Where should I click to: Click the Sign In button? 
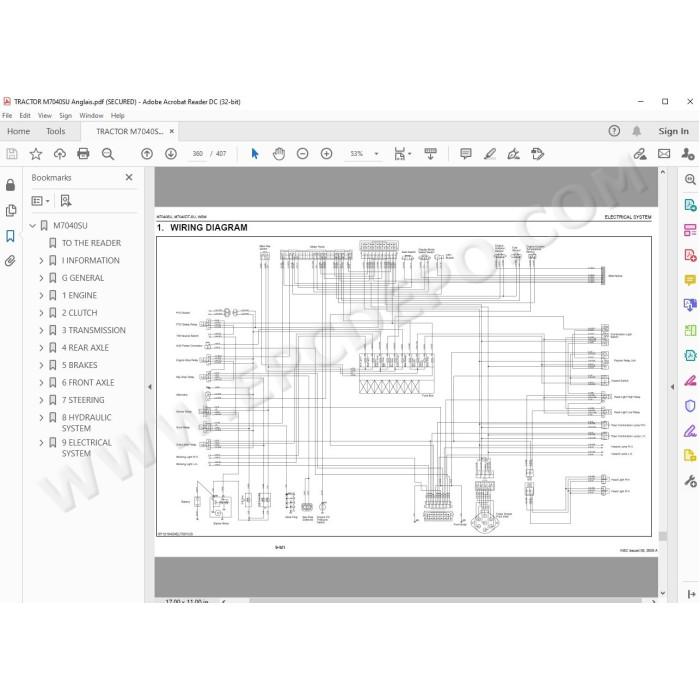pyautogui.click(x=673, y=131)
